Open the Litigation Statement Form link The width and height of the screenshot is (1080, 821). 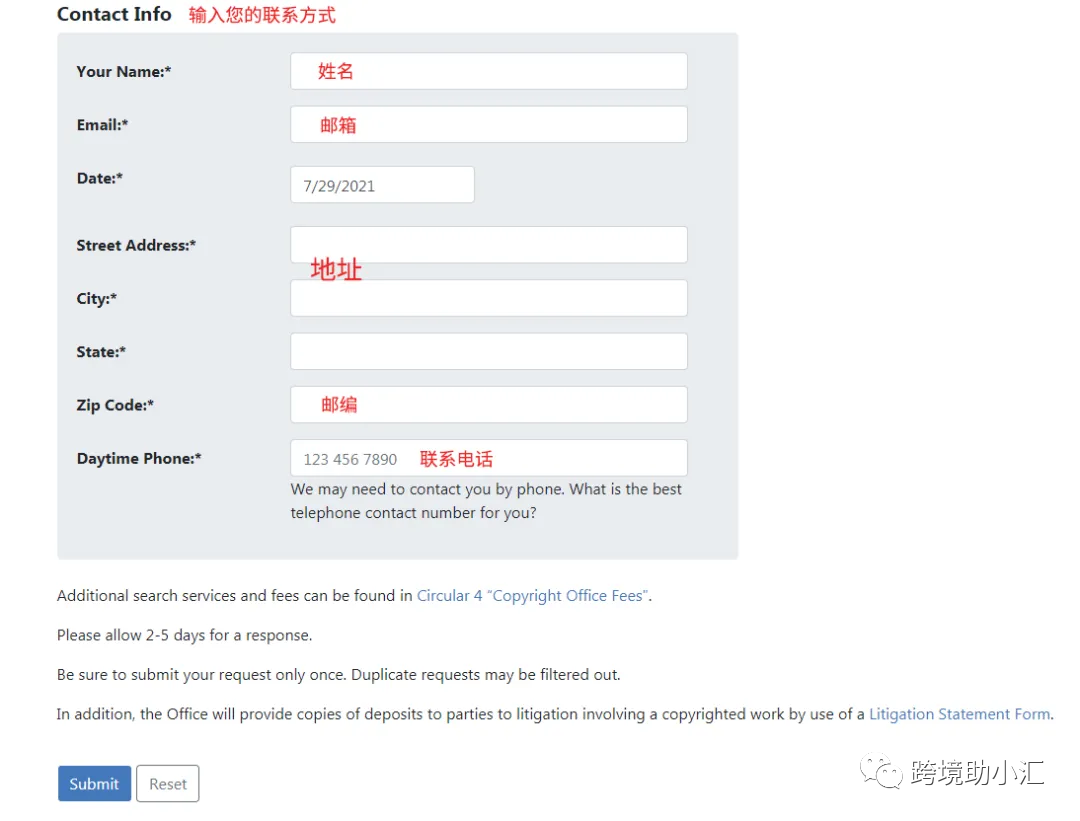(960, 714)
